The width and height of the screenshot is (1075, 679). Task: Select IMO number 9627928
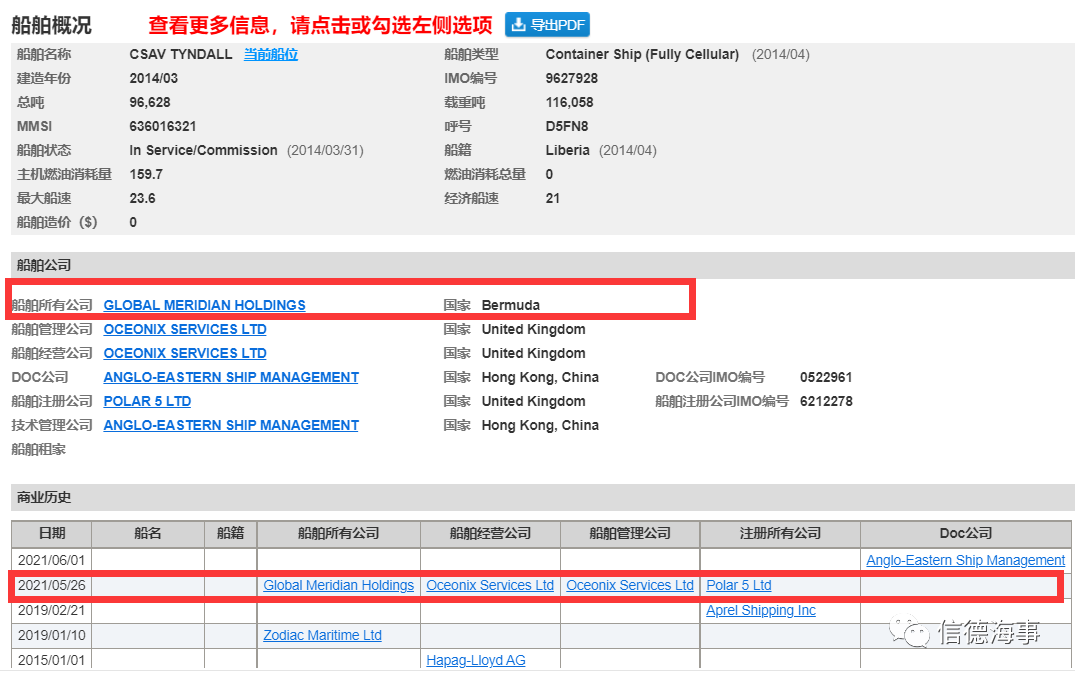[572, 78]
